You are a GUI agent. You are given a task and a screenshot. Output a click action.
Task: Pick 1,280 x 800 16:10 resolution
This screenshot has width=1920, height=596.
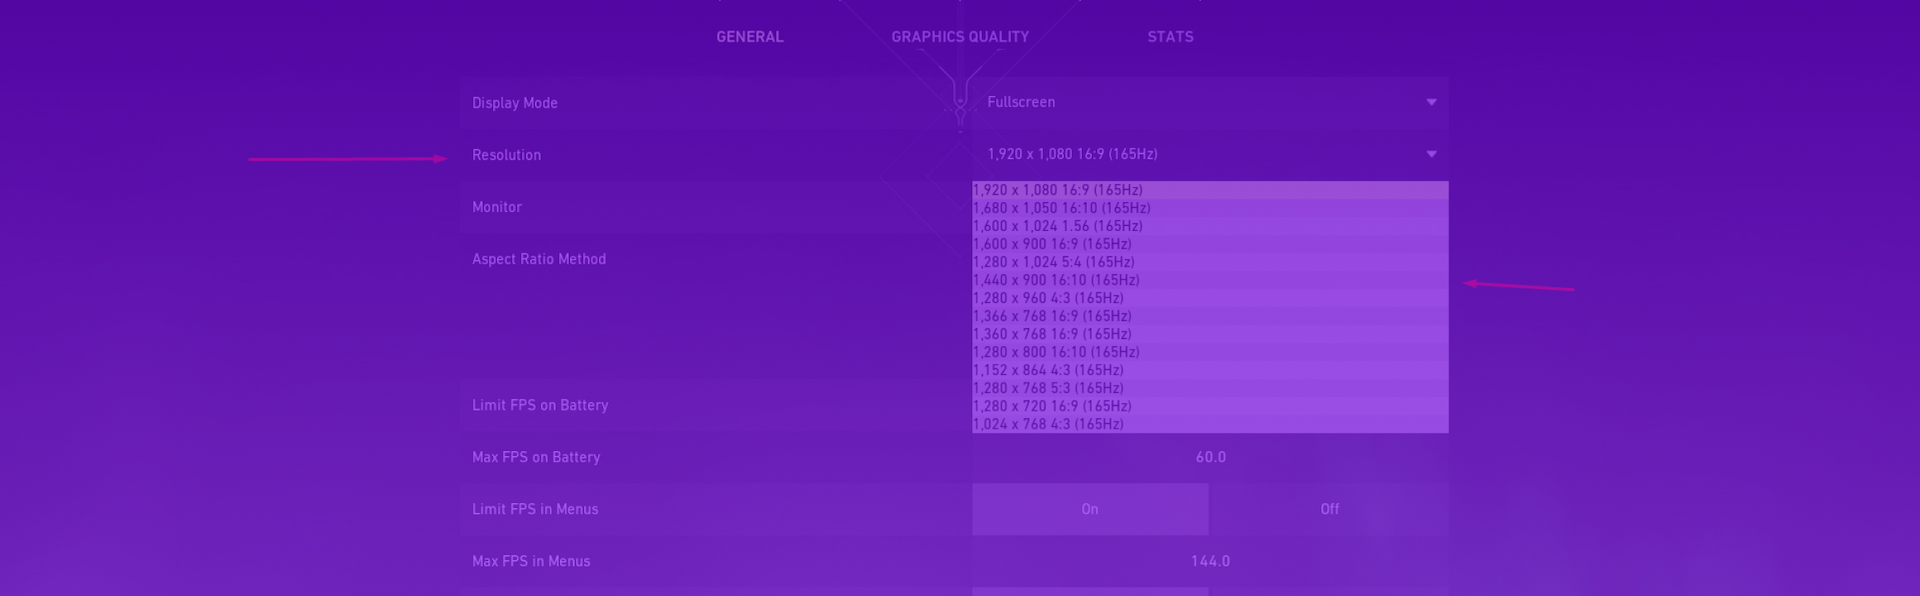click(x=1210, y=352)
